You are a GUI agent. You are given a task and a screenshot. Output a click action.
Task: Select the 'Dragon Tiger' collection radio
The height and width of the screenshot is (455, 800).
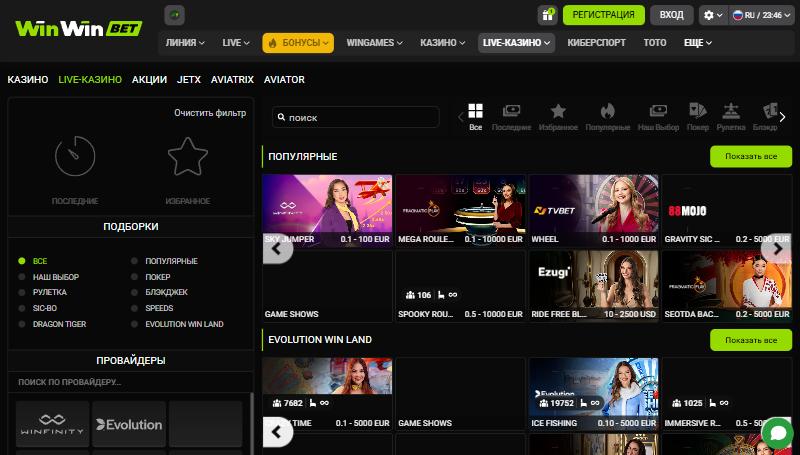point(22,324)
